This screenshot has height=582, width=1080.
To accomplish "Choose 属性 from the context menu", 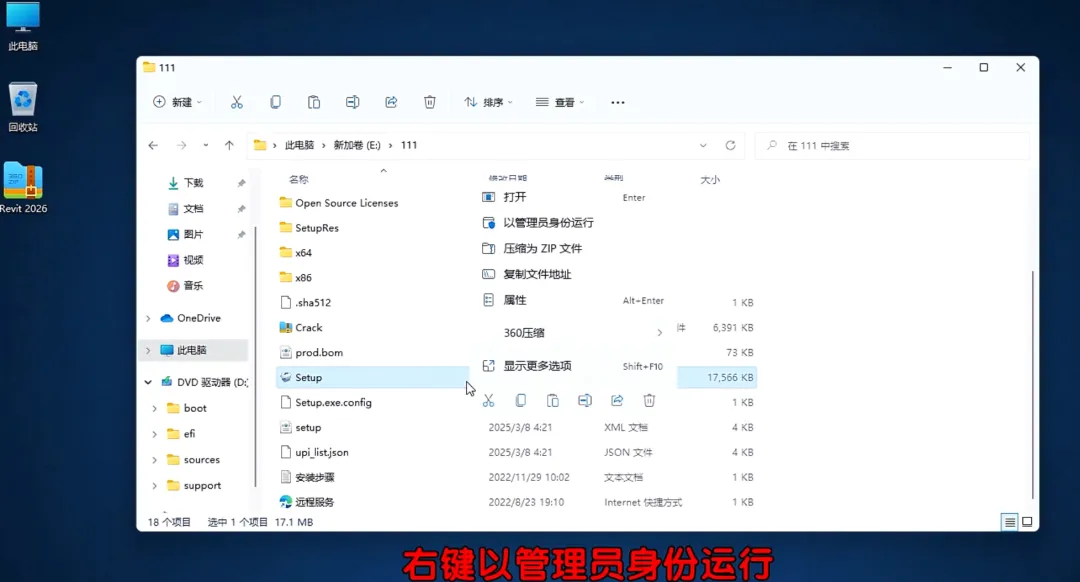I will [x=574, y=300].
